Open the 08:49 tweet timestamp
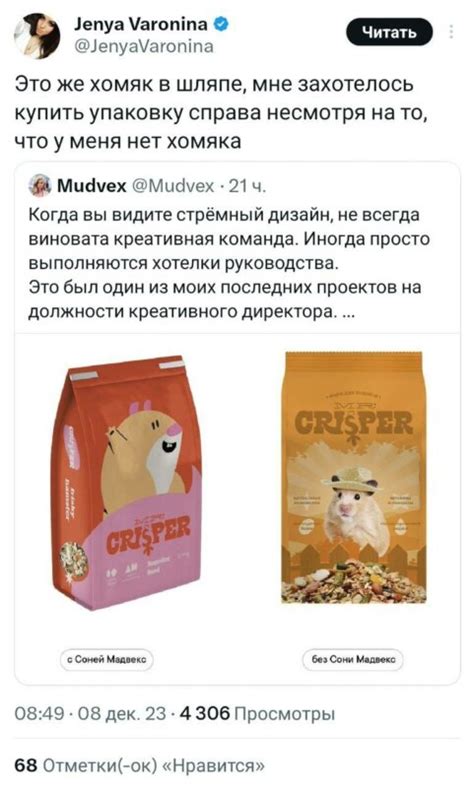 (x=40, y=713)
